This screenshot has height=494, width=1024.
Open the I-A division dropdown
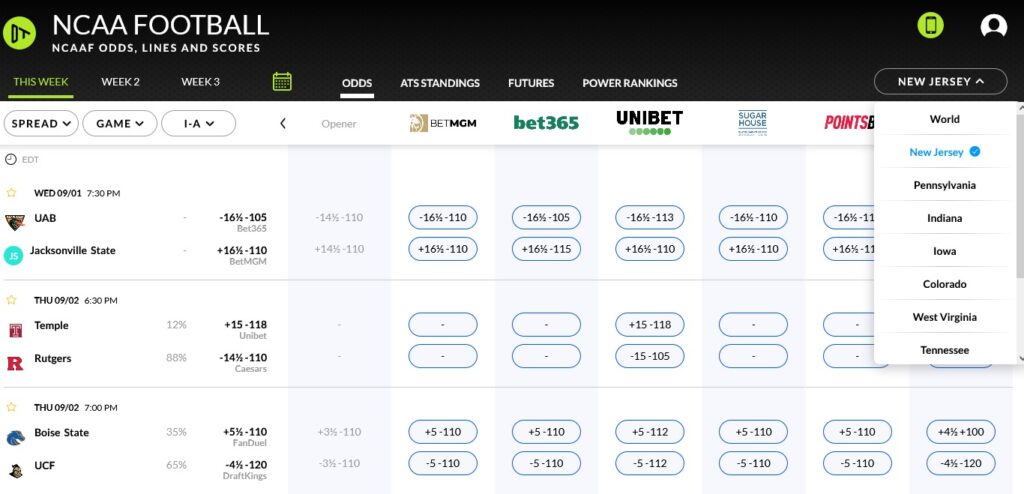tap(199, 124)
